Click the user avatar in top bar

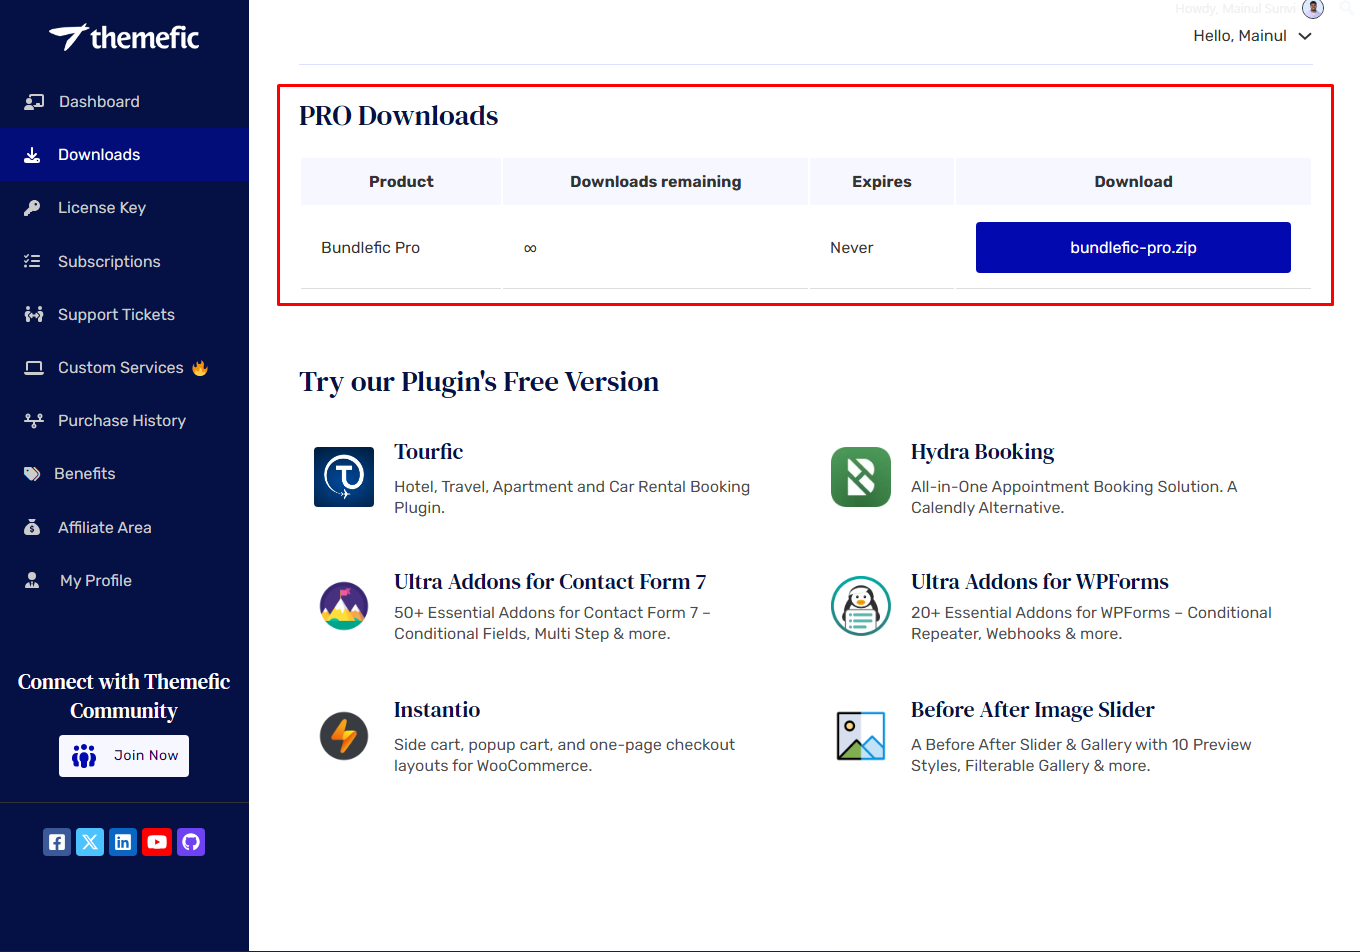tap(1313, 9)
